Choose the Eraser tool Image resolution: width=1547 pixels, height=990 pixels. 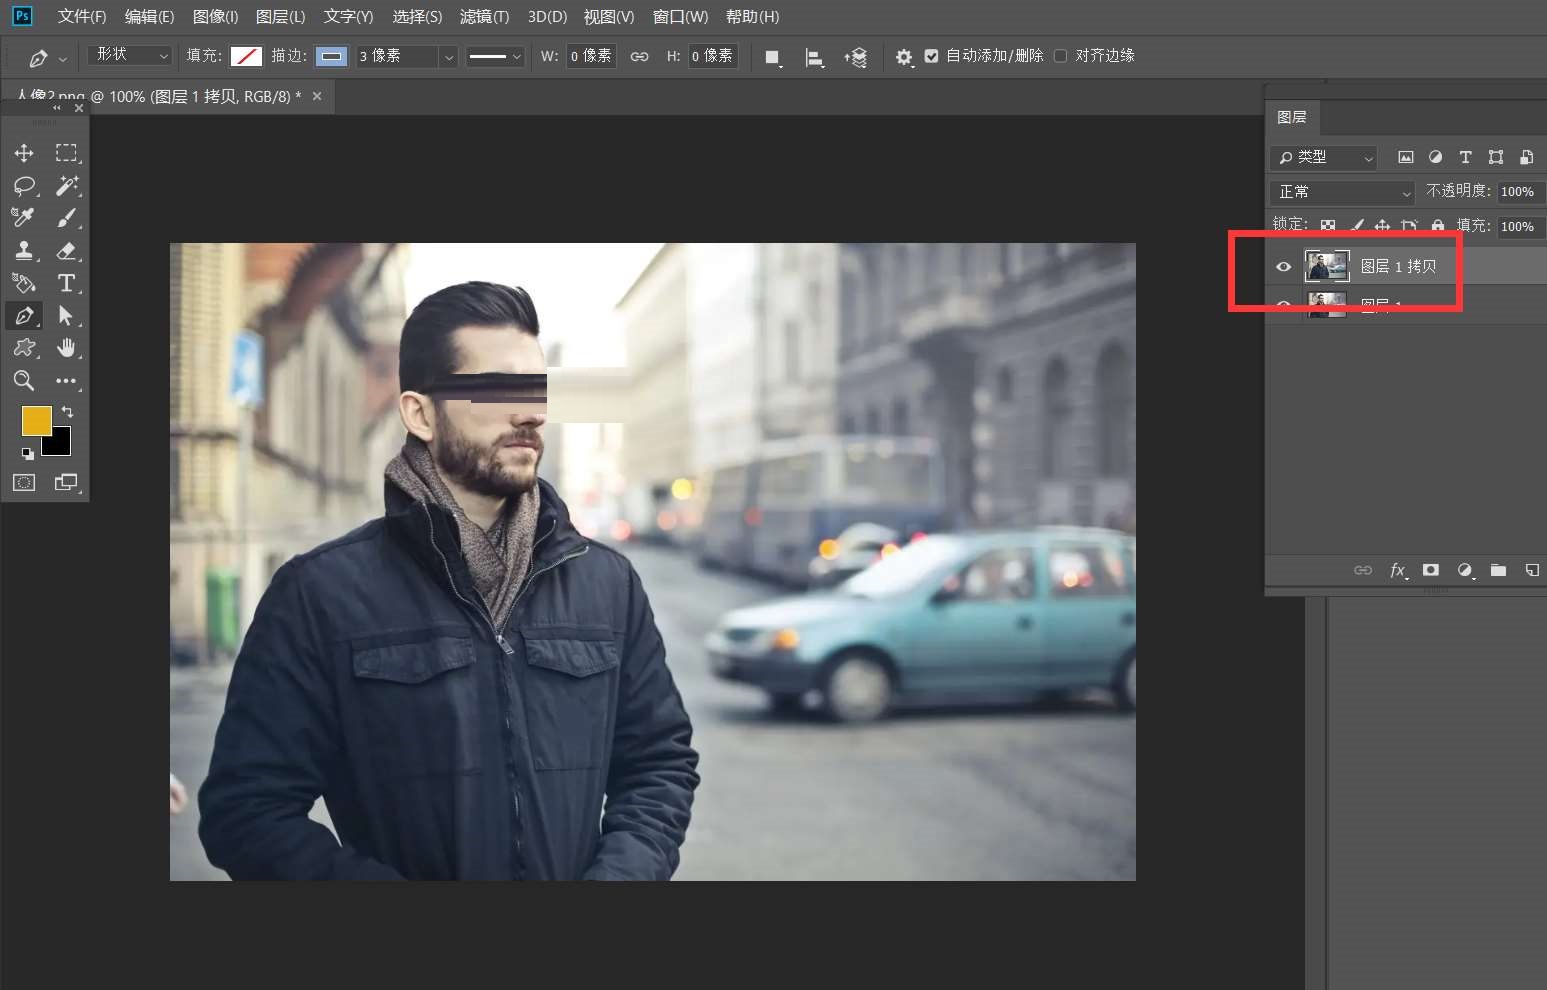click(67, 251)
